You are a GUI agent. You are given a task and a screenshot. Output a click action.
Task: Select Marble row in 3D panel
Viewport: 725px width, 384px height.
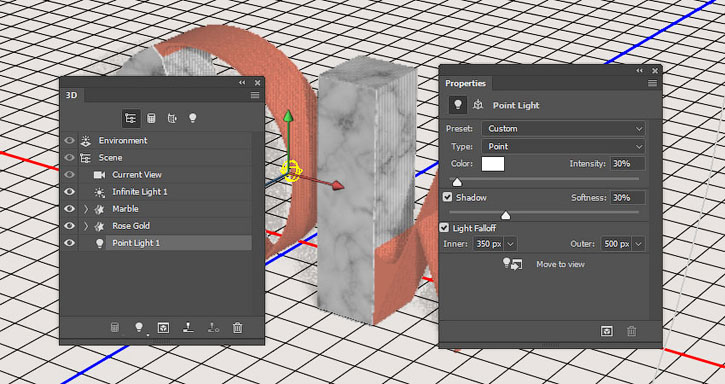click(x=165, y=209)
